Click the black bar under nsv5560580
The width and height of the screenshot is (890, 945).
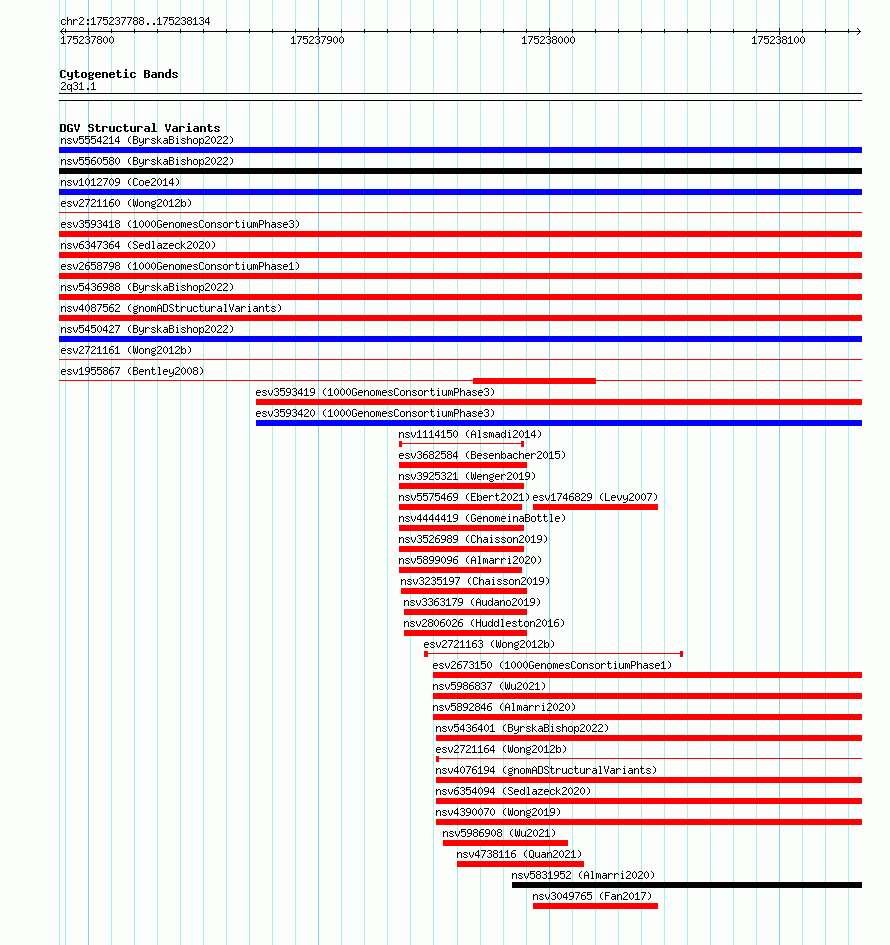pyautogui.click(x=460, y=171)
